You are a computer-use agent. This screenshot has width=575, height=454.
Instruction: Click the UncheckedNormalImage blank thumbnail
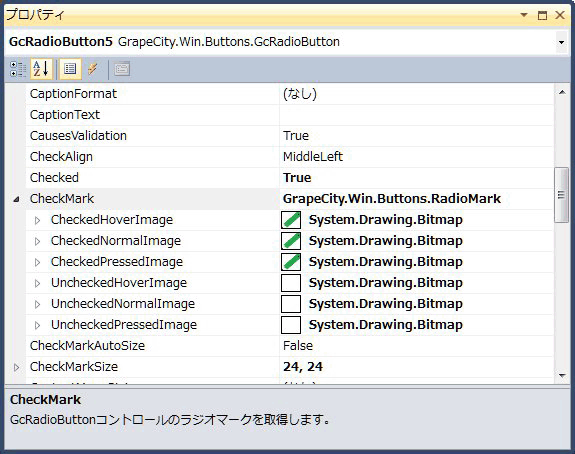(291, 304)
